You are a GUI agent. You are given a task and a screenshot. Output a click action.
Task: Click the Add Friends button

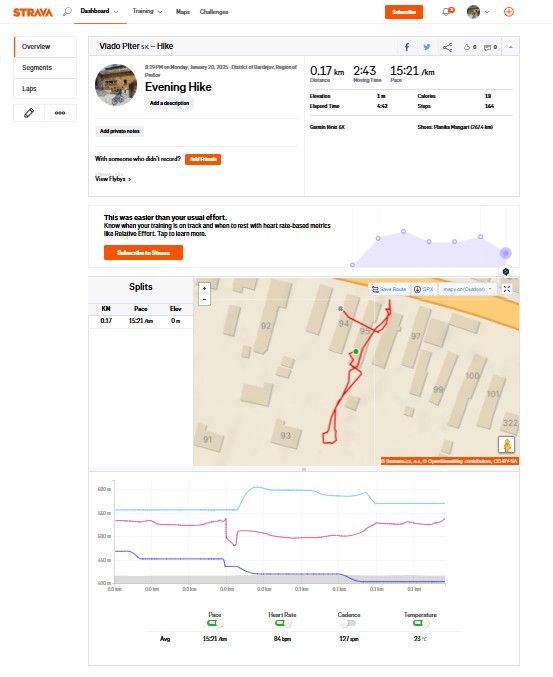pyautogui.click(x=203, y=159)
